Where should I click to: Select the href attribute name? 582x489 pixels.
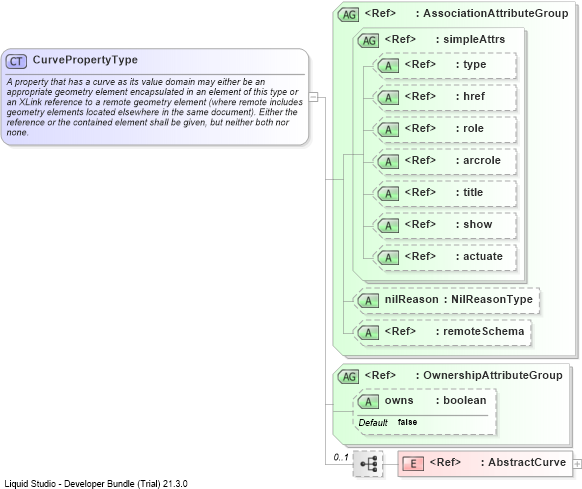[474, 96]
